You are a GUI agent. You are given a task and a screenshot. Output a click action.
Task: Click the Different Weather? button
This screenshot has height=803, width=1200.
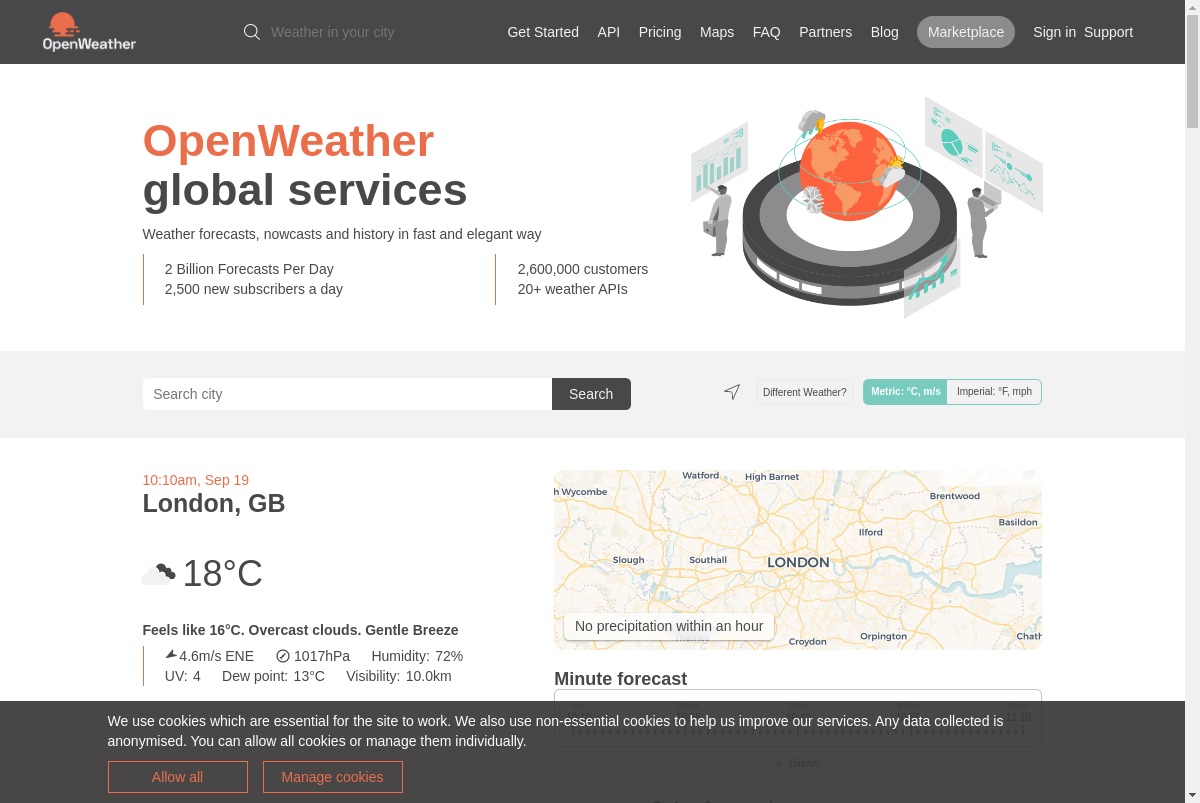tap(805, 392)
